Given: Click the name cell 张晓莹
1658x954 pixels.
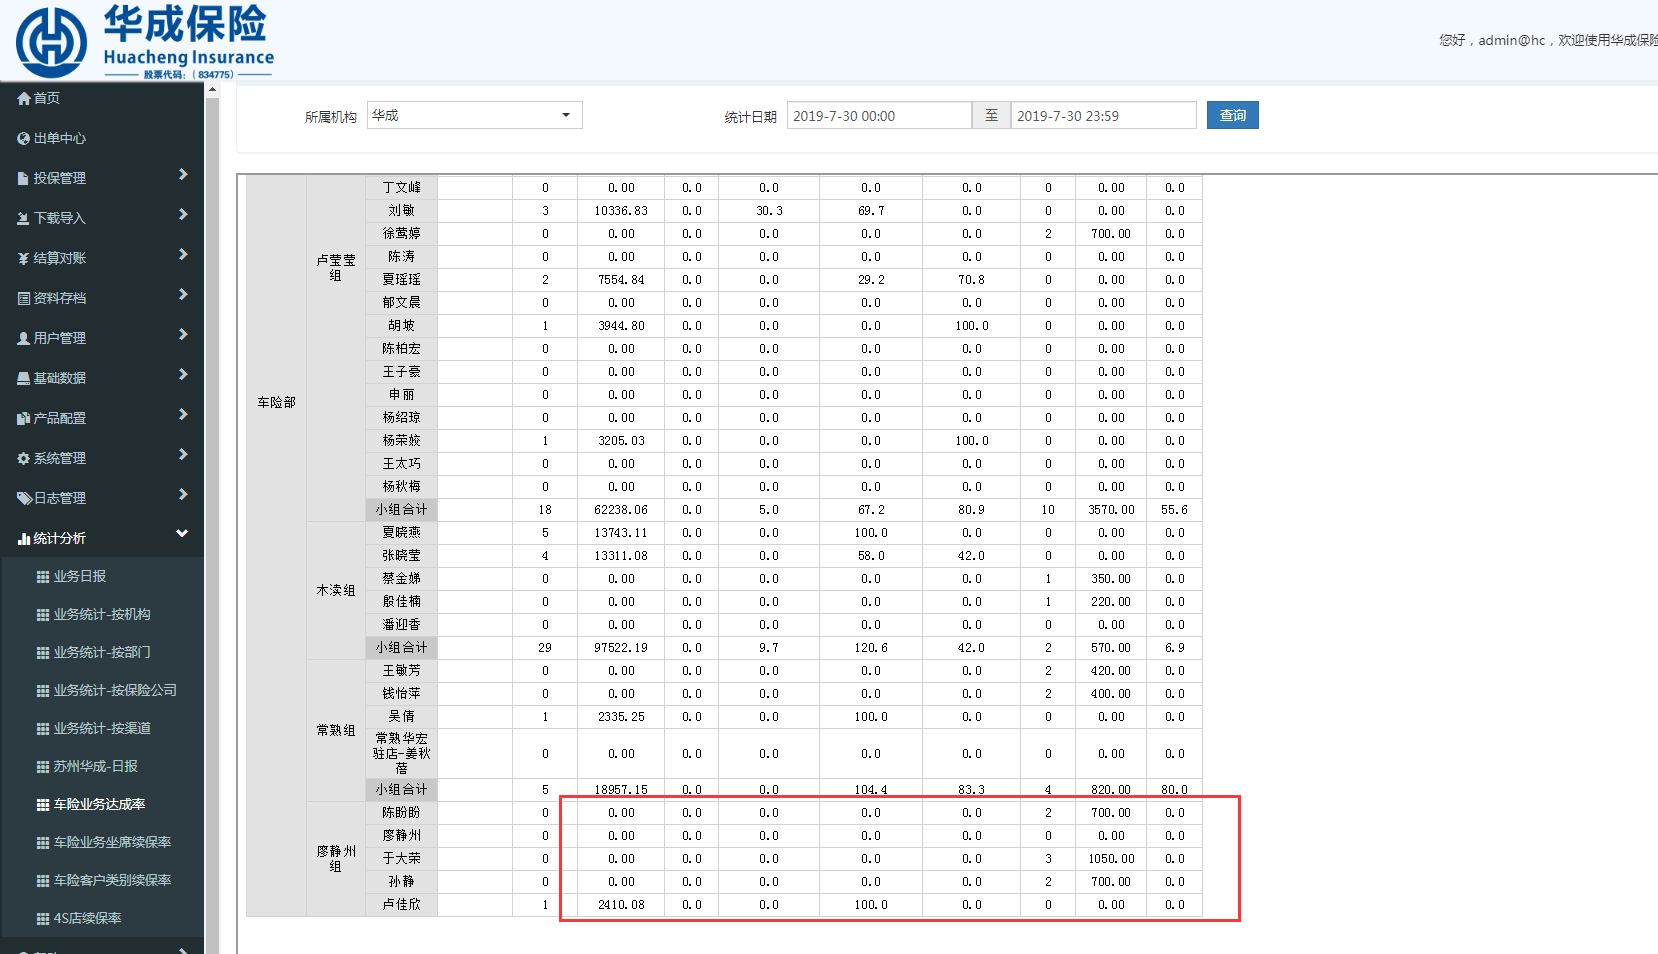Looking at the screenshot, I should point(401,556).
